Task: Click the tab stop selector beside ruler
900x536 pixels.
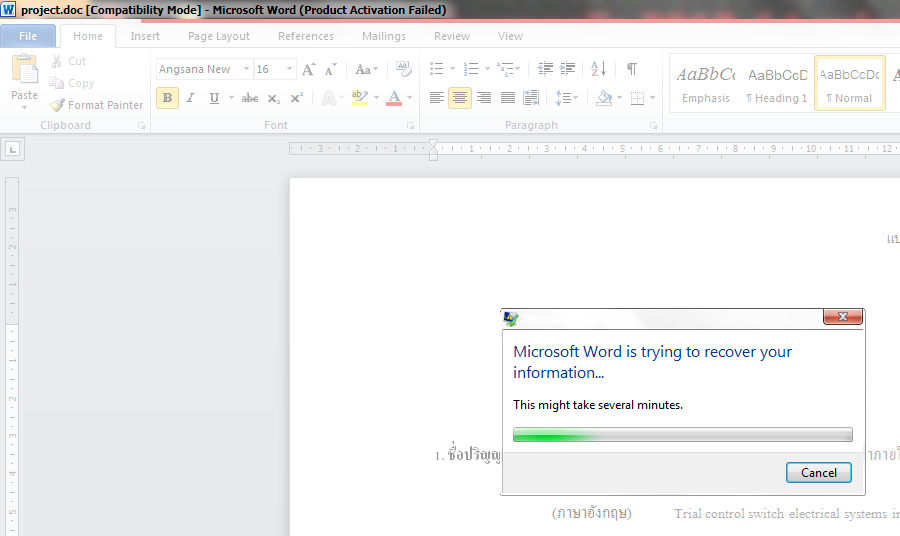Action: (13, 149)
